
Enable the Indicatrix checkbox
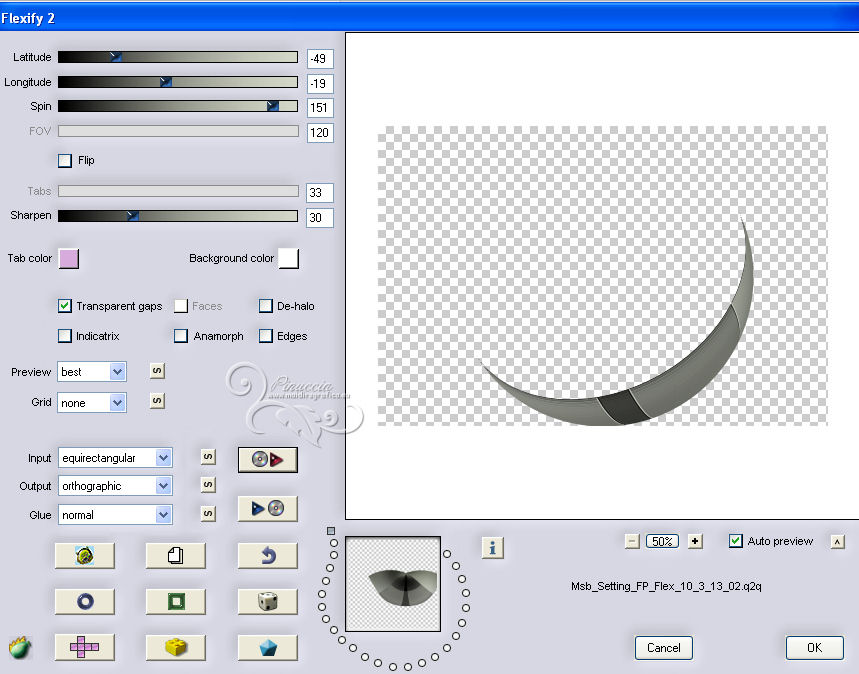(65, 336)
